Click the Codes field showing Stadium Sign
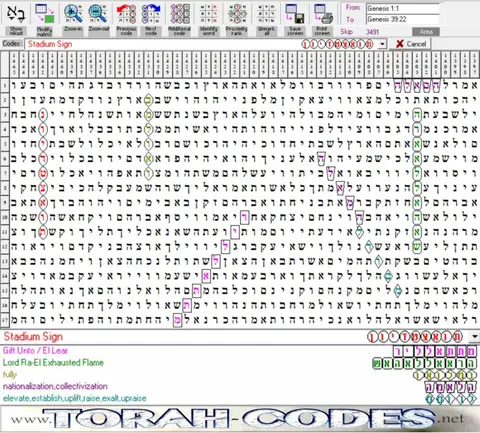Viewport: 480px width, 433px height. [205, 44]
